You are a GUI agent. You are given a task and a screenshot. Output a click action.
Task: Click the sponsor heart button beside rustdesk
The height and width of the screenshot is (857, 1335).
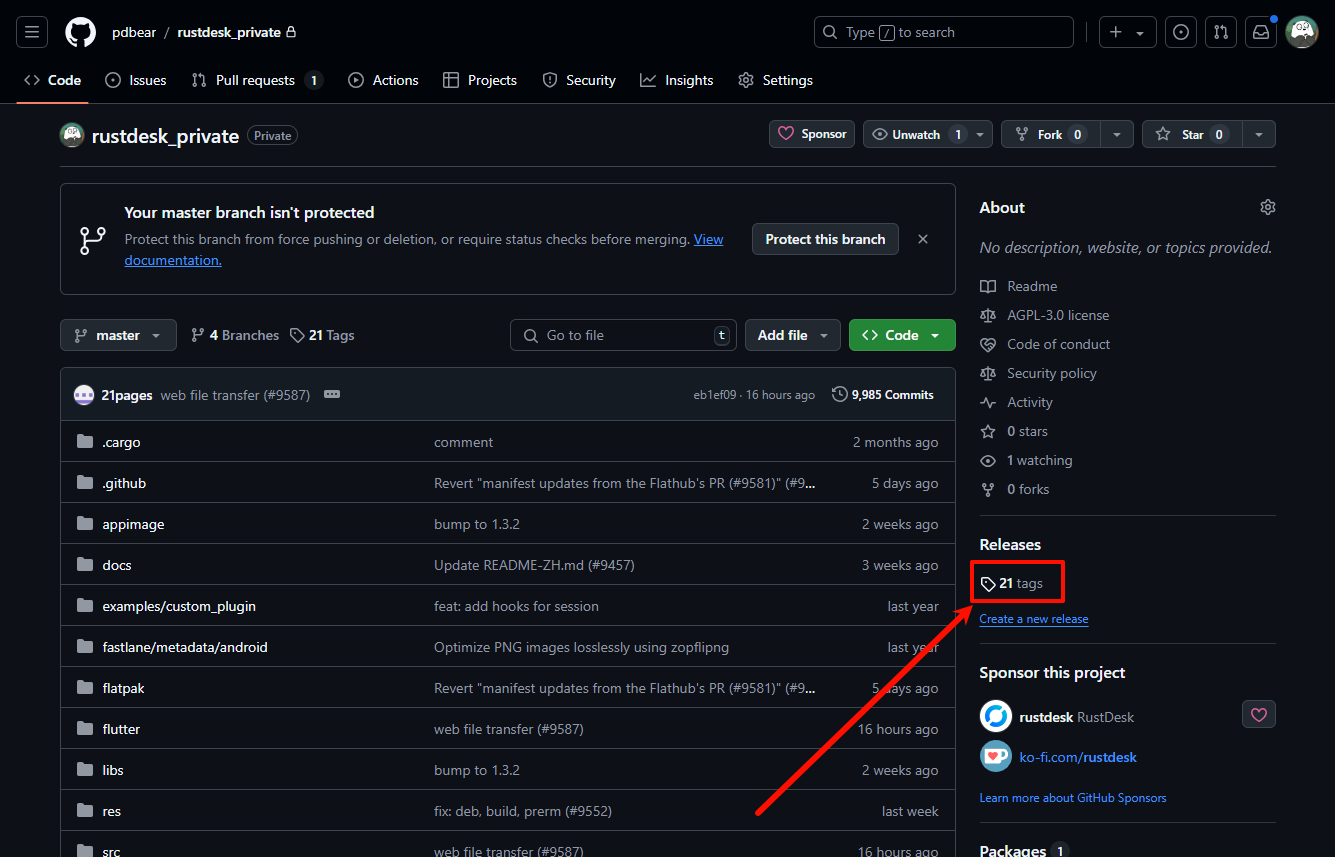(x=1259, y=714)
